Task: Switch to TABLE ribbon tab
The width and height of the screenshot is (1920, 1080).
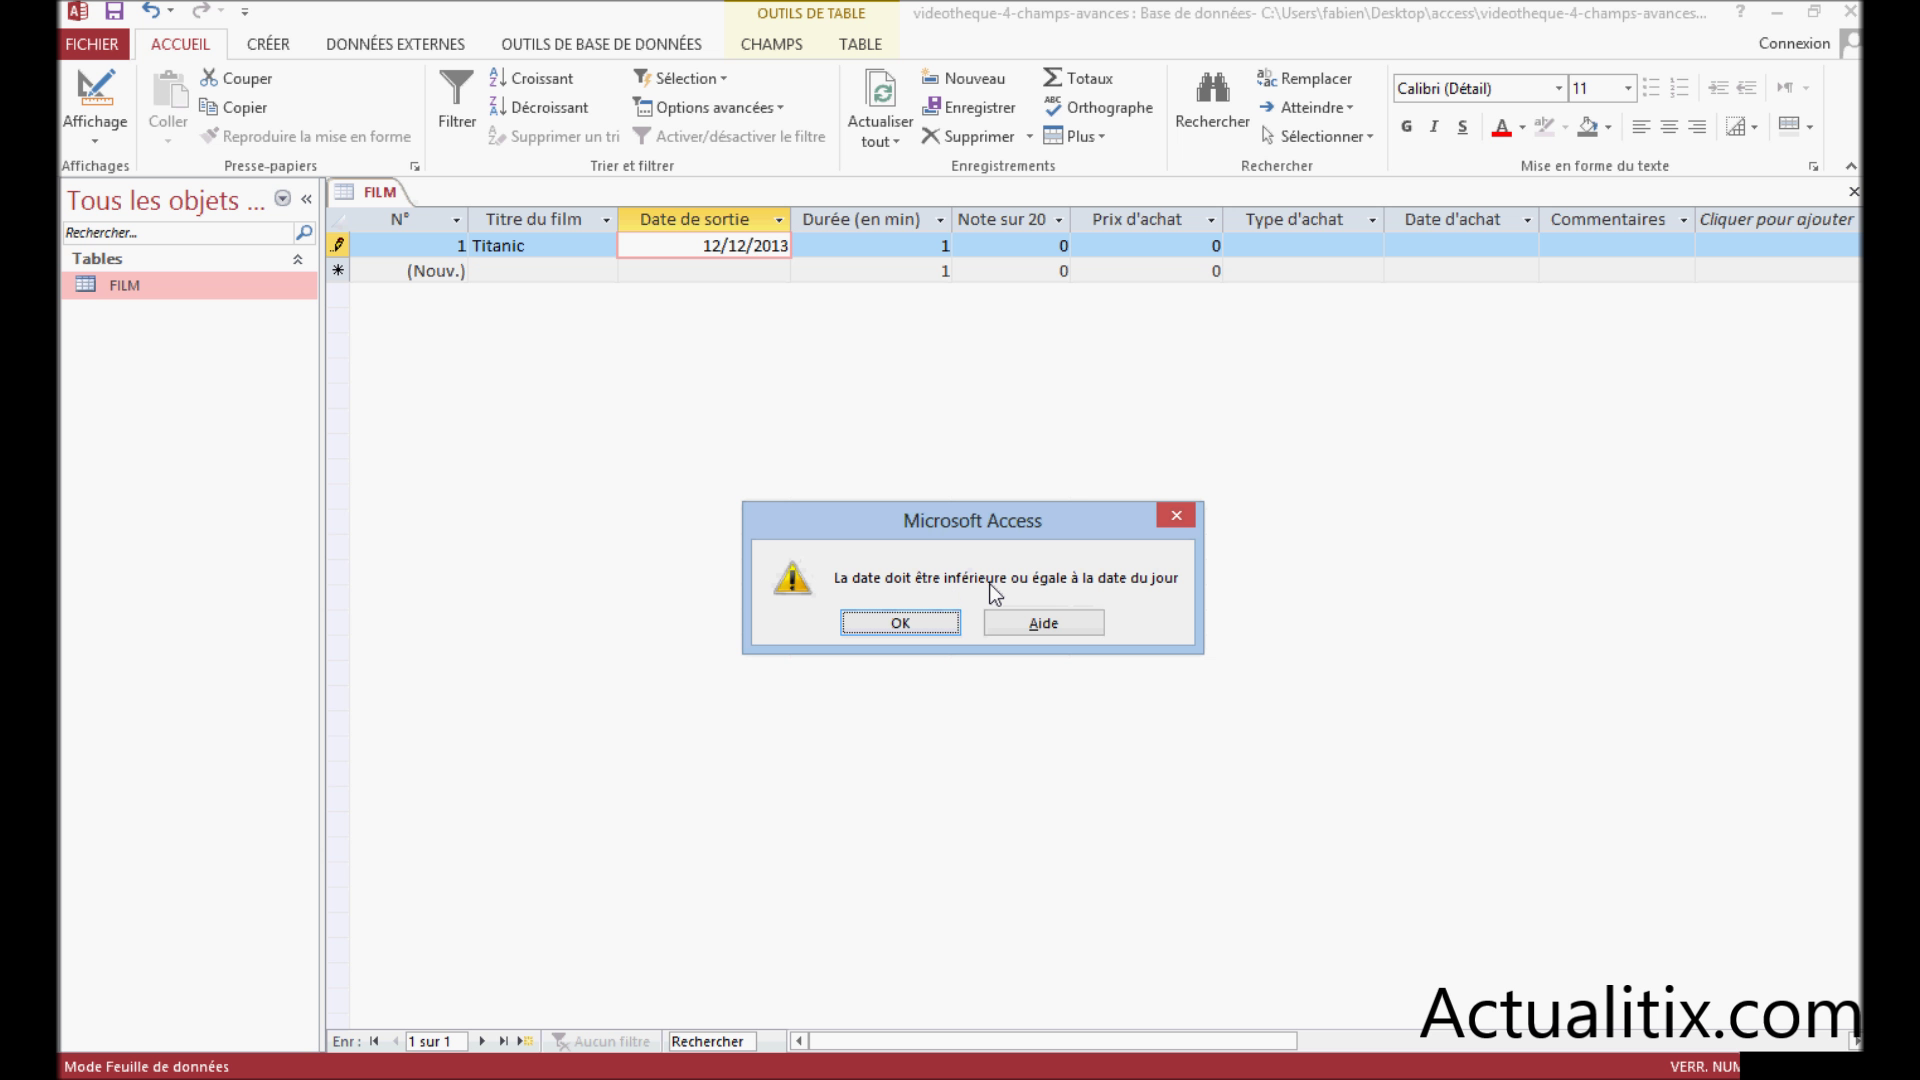Action: pyautogui.click(x=860, y=44)
